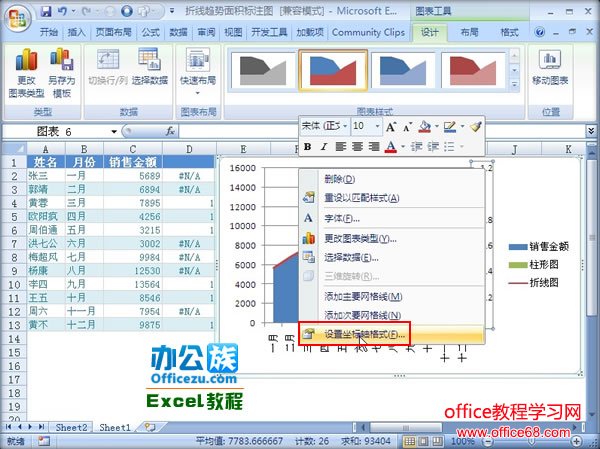Switch to 格式 chart tools tab

(x=509, y=33)
